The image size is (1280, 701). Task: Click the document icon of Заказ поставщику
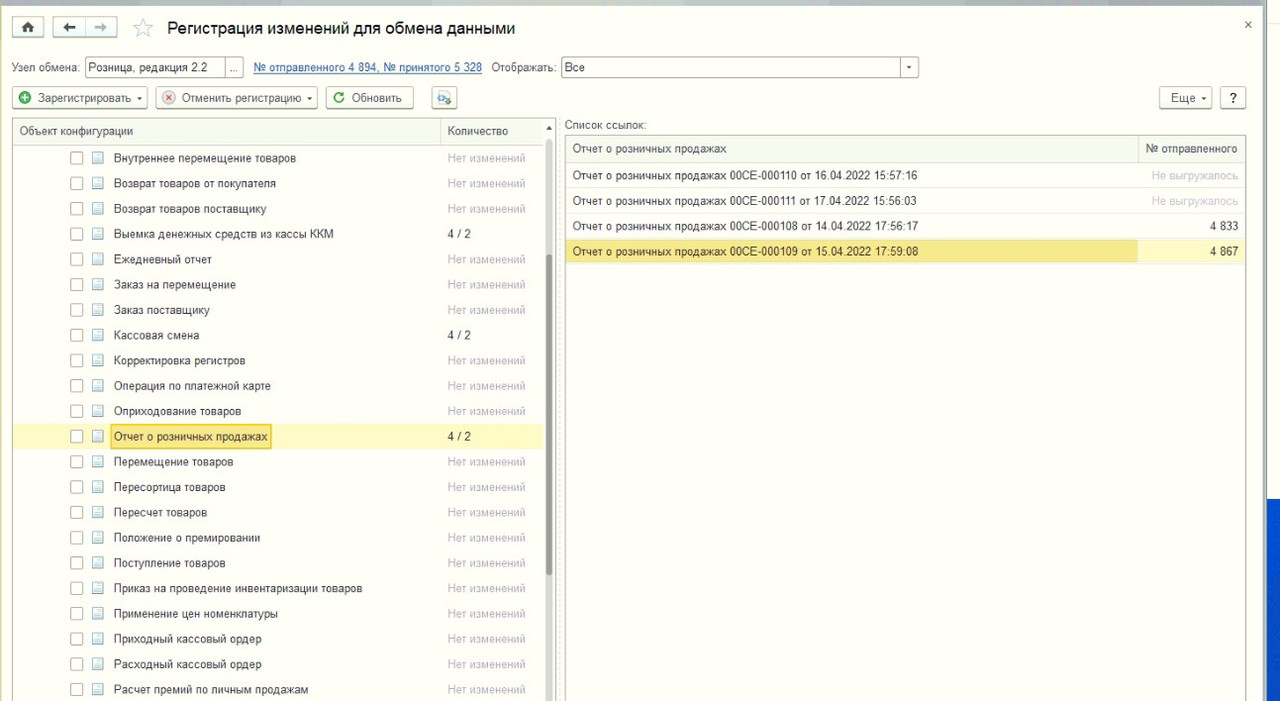click(98, 311)
